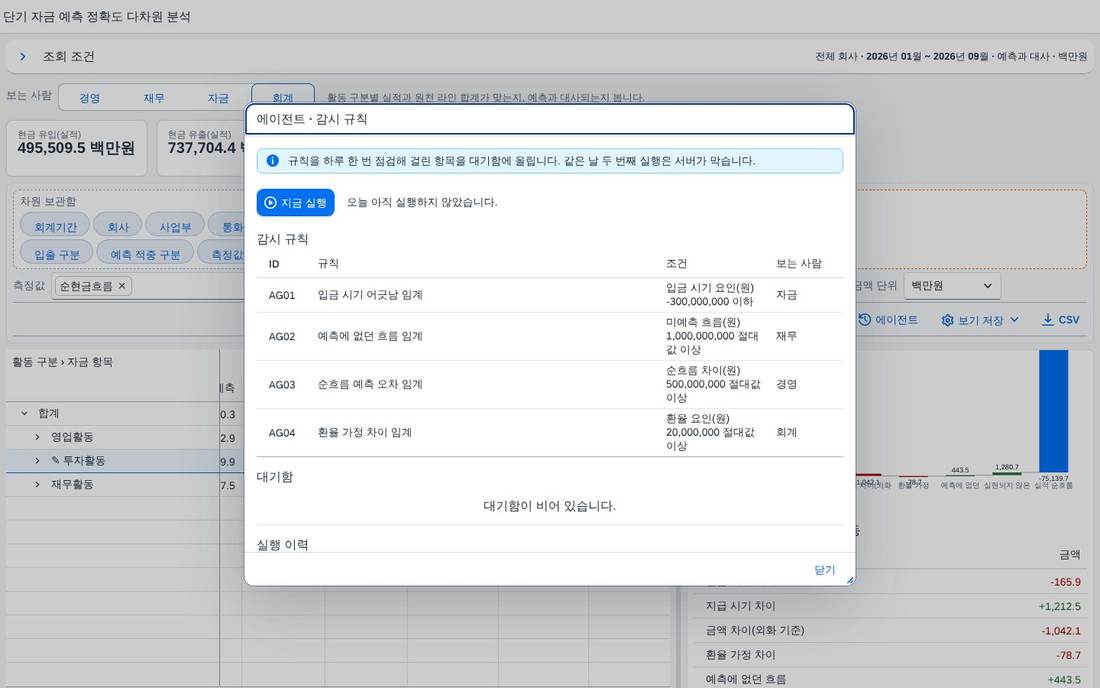
Task: Select the AG01 rule row ID
Action: point(281,295)
